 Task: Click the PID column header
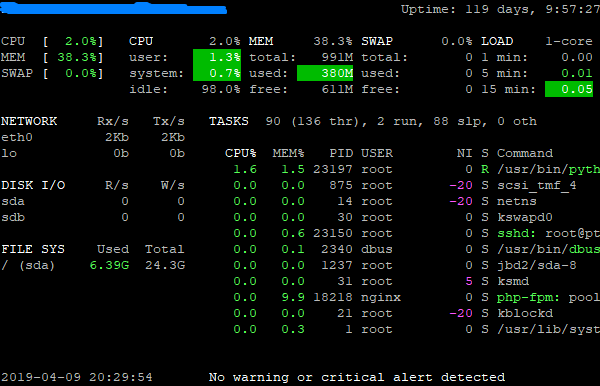click(x=341, y=153)
